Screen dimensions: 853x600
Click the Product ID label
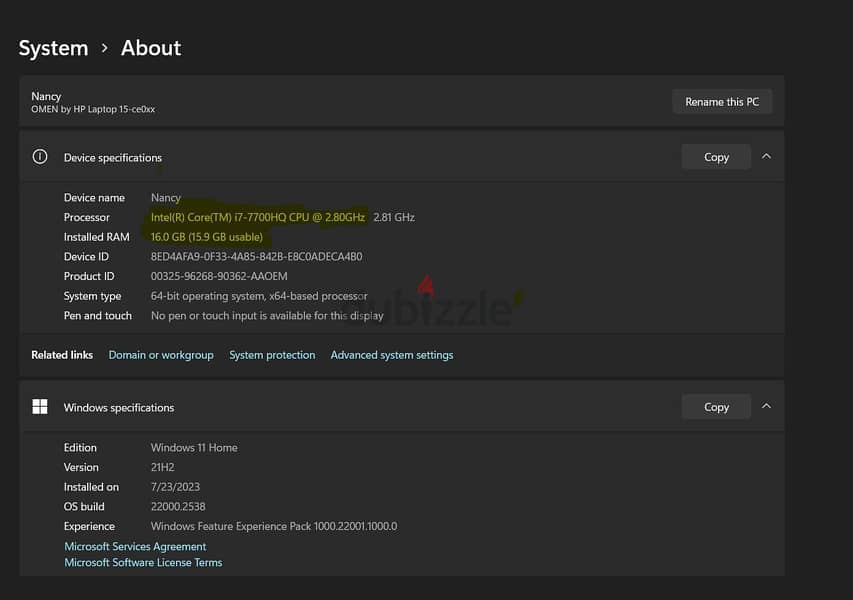89,276
